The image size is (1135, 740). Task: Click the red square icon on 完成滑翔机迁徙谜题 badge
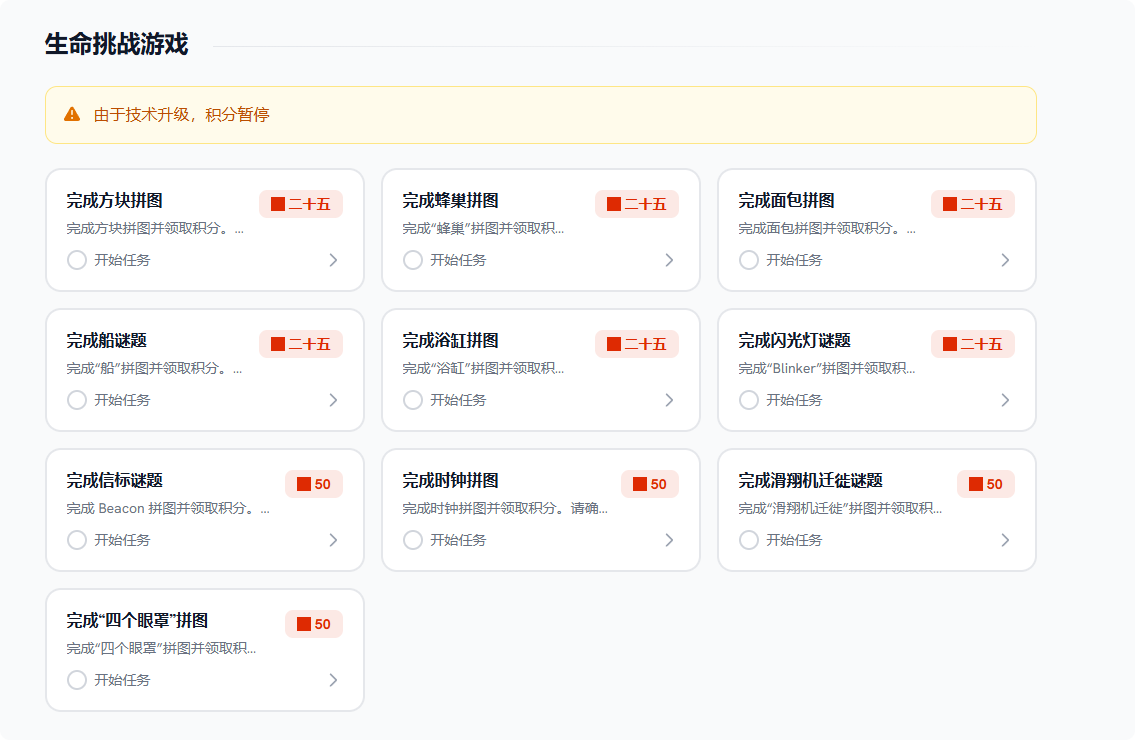pos(976,484)
